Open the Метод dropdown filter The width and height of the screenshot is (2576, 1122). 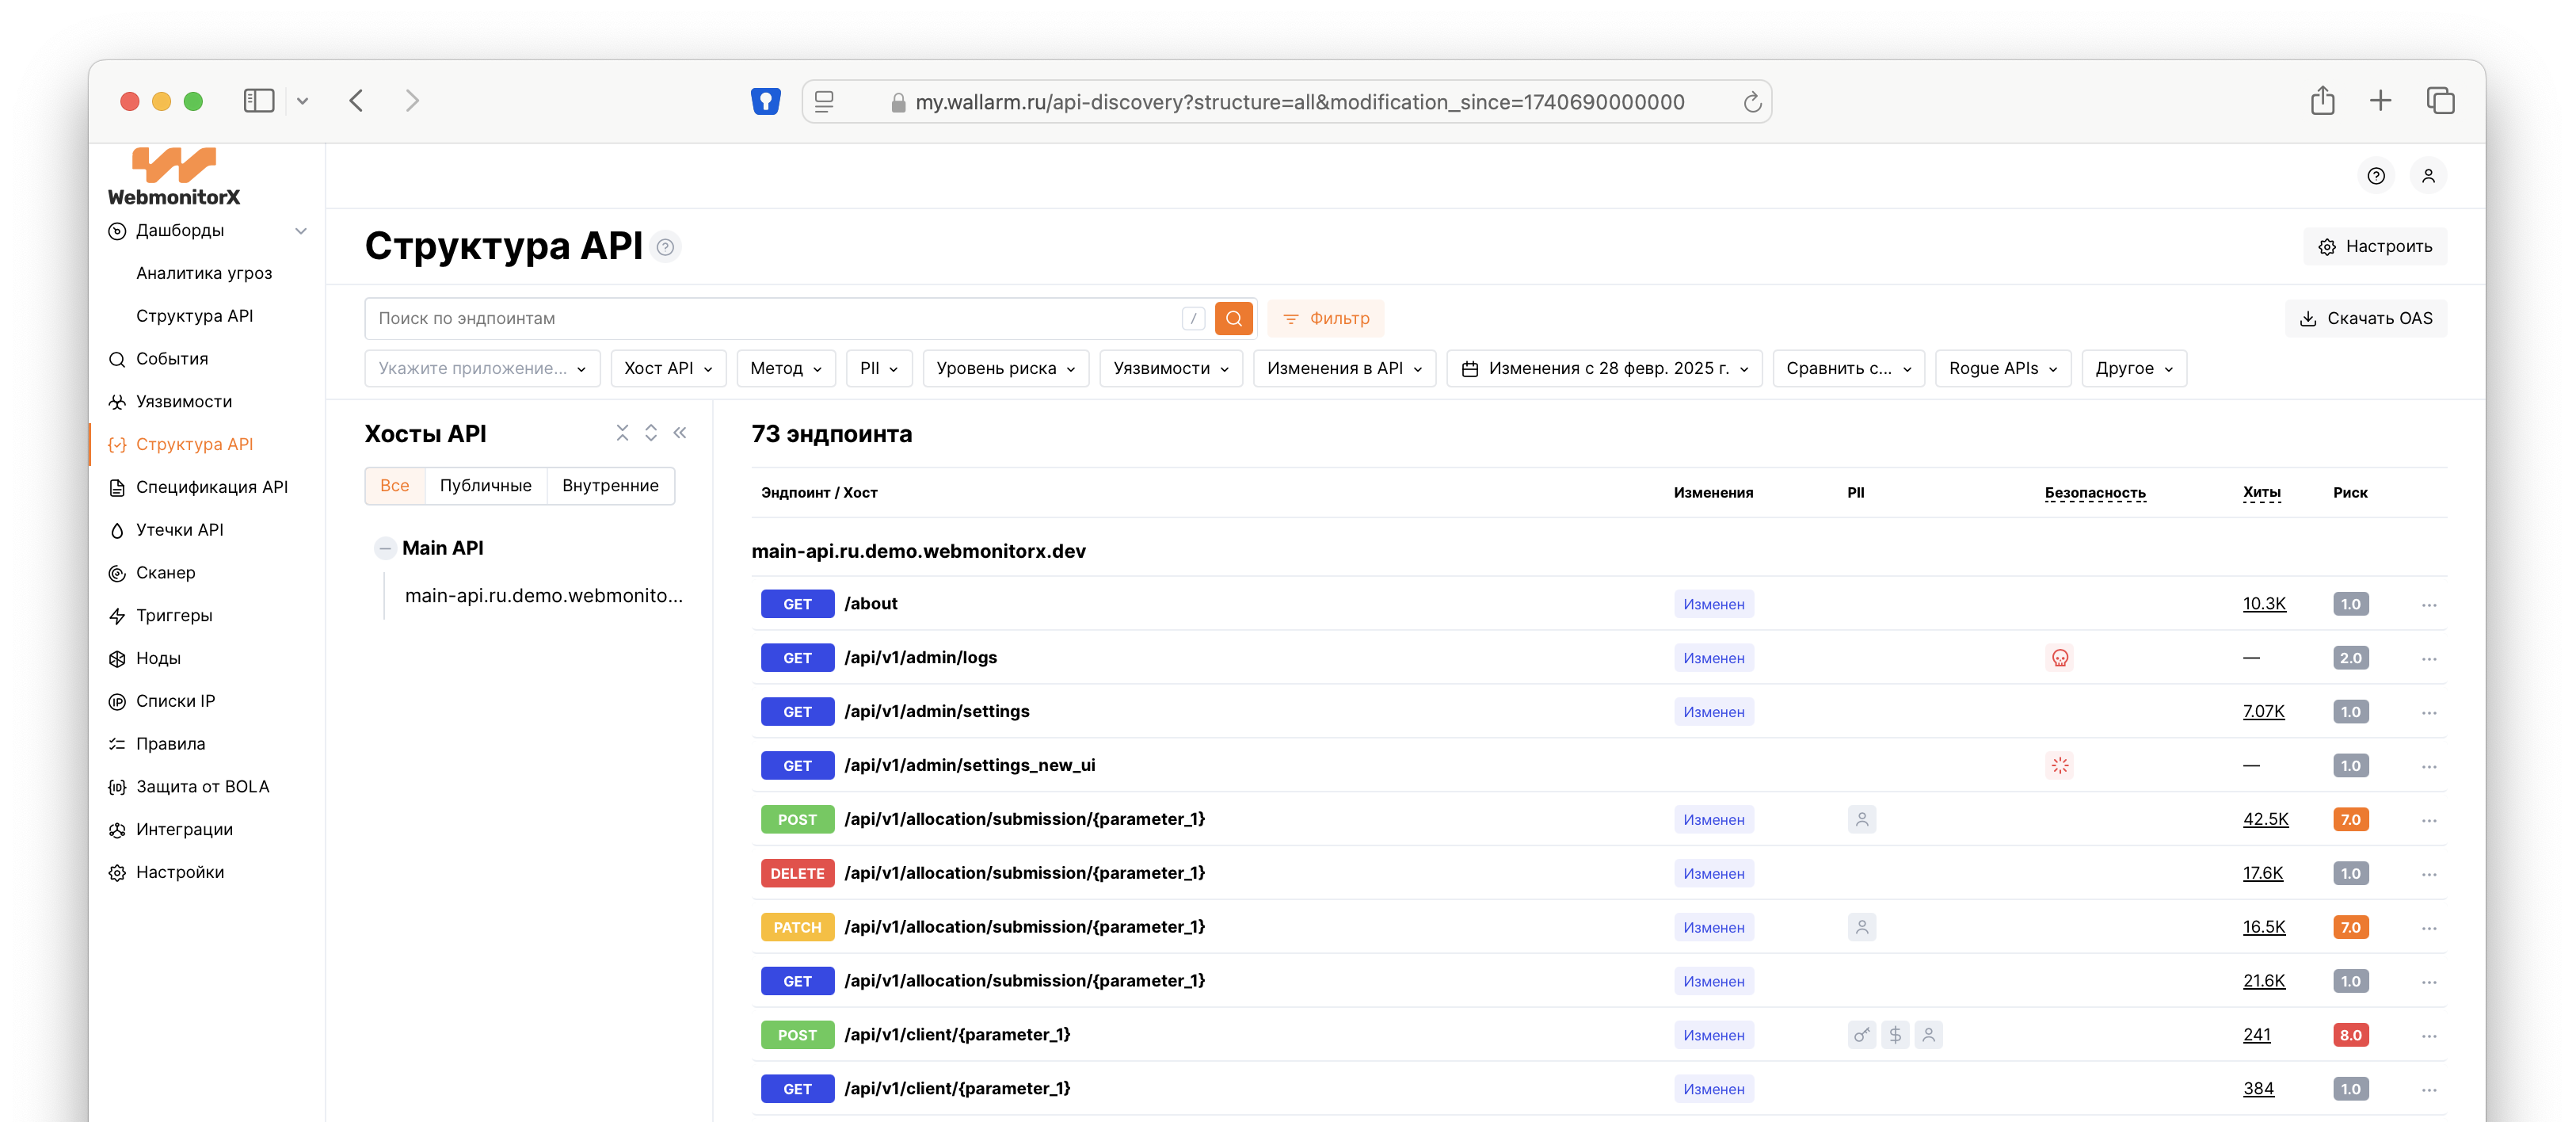click(785, 368)
